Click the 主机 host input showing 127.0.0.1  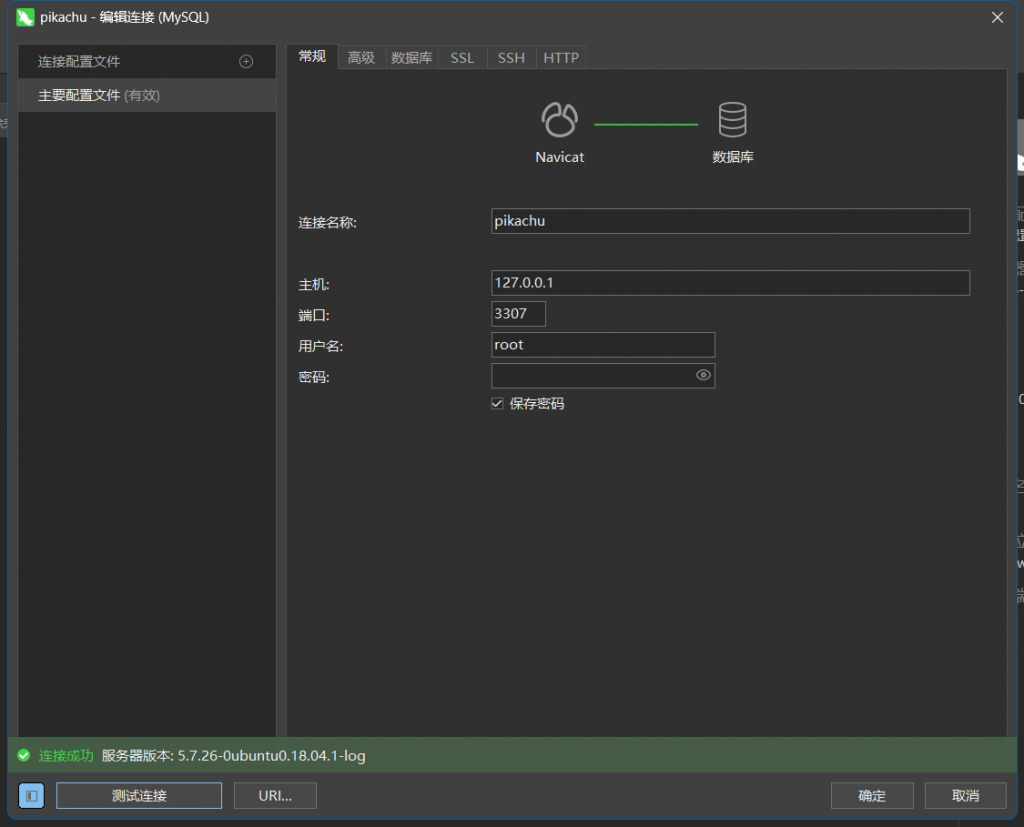[729, 282]
